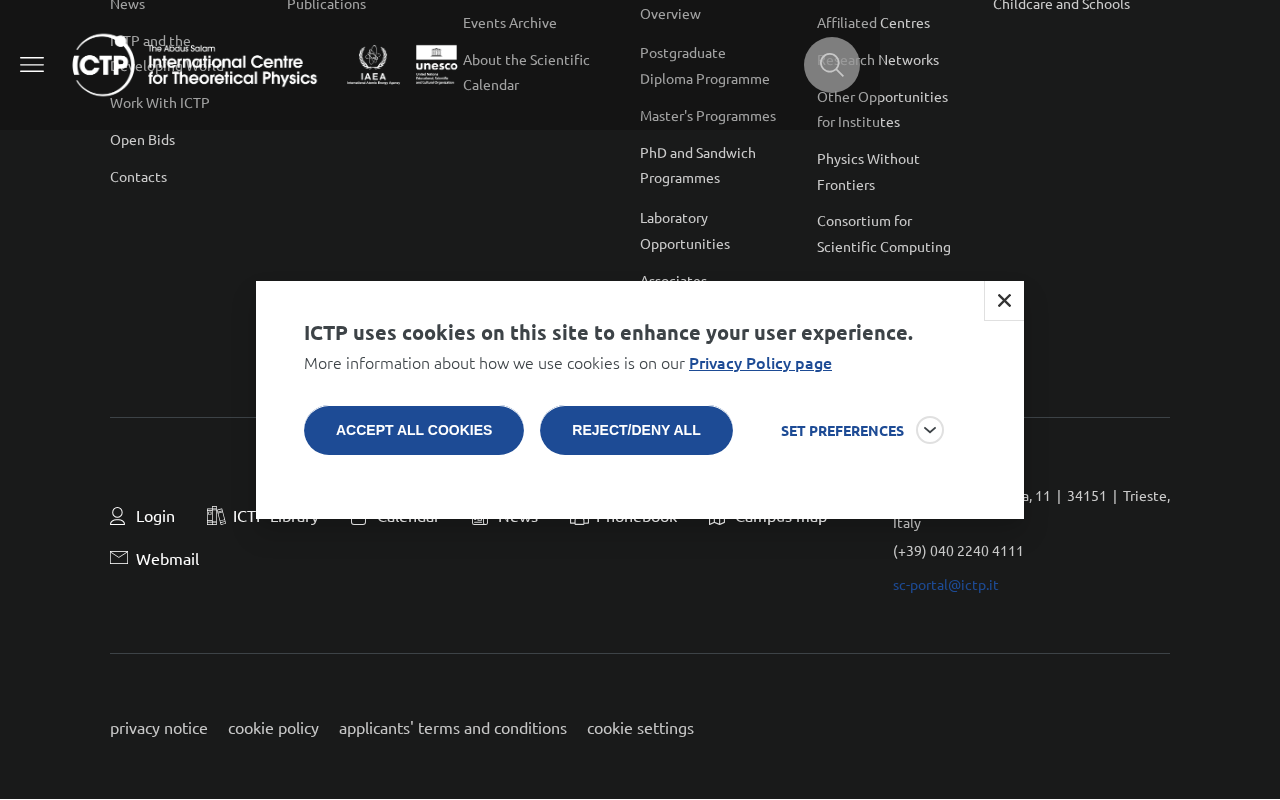Accept all cookies
The width and height of the screenshot is (1280, 800).
pyautogui.click(x=414, y=431)
